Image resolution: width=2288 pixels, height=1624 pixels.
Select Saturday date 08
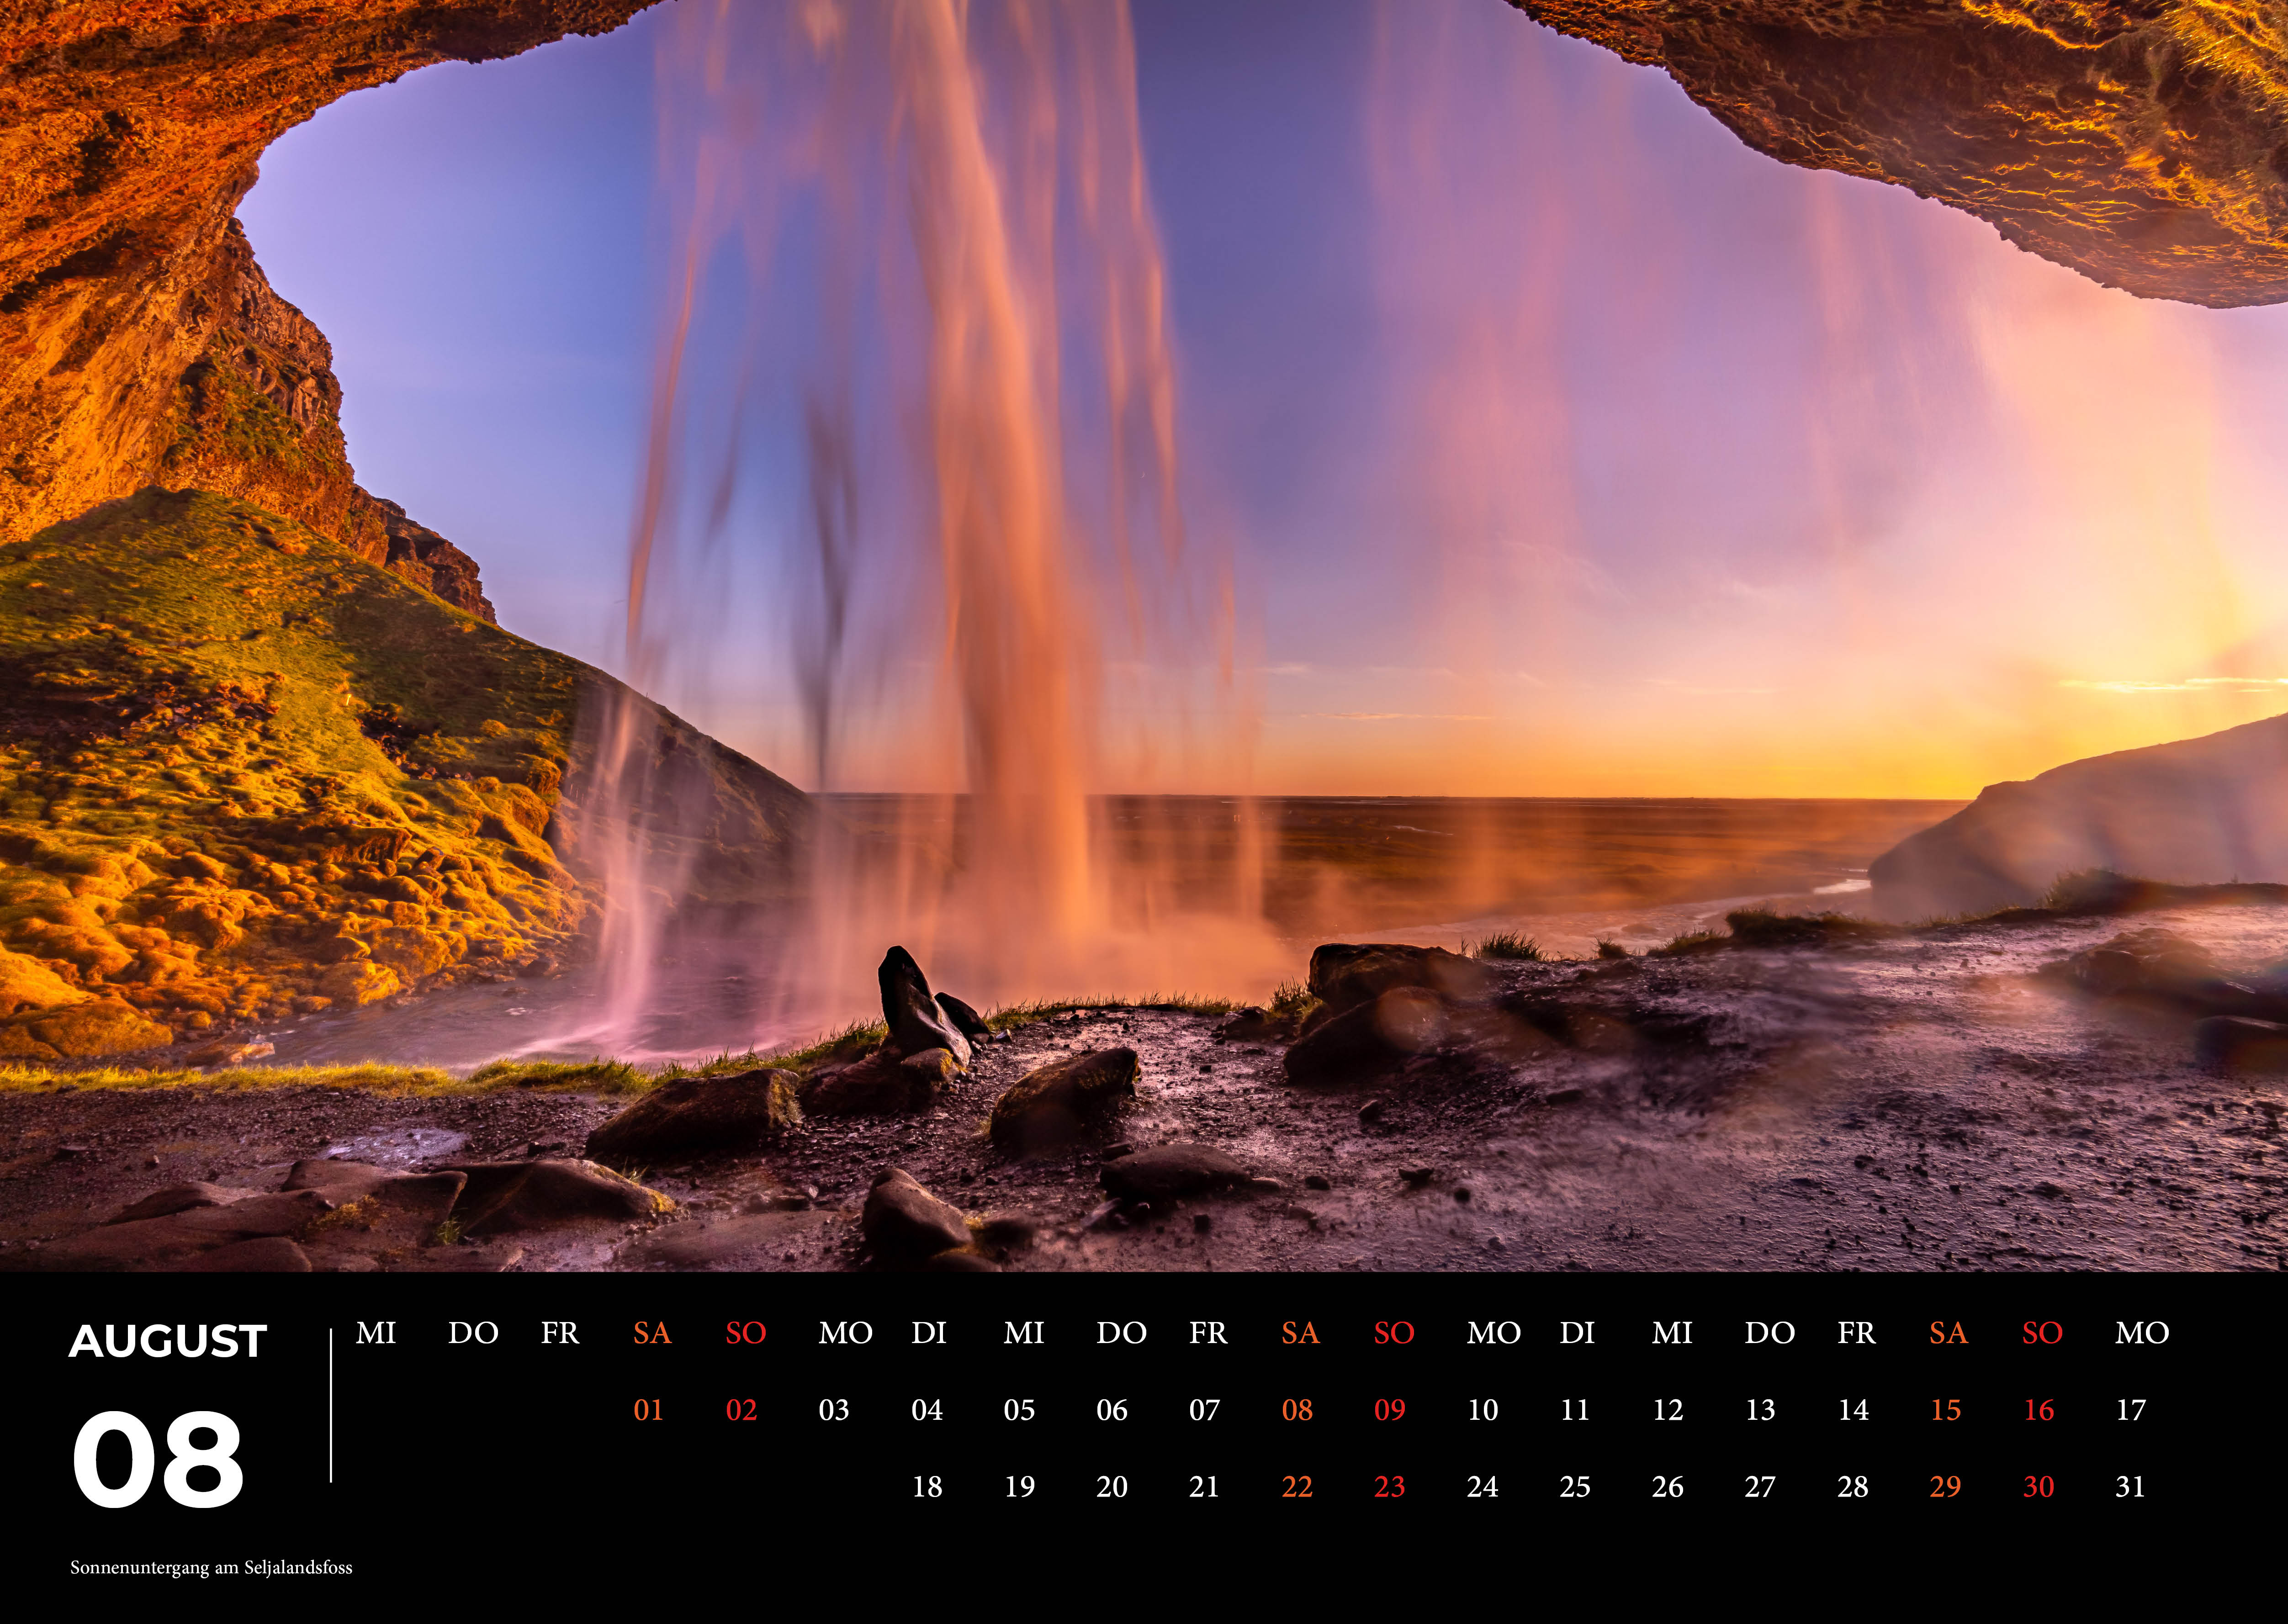pyautogui.click(x=1297, y=1410)
